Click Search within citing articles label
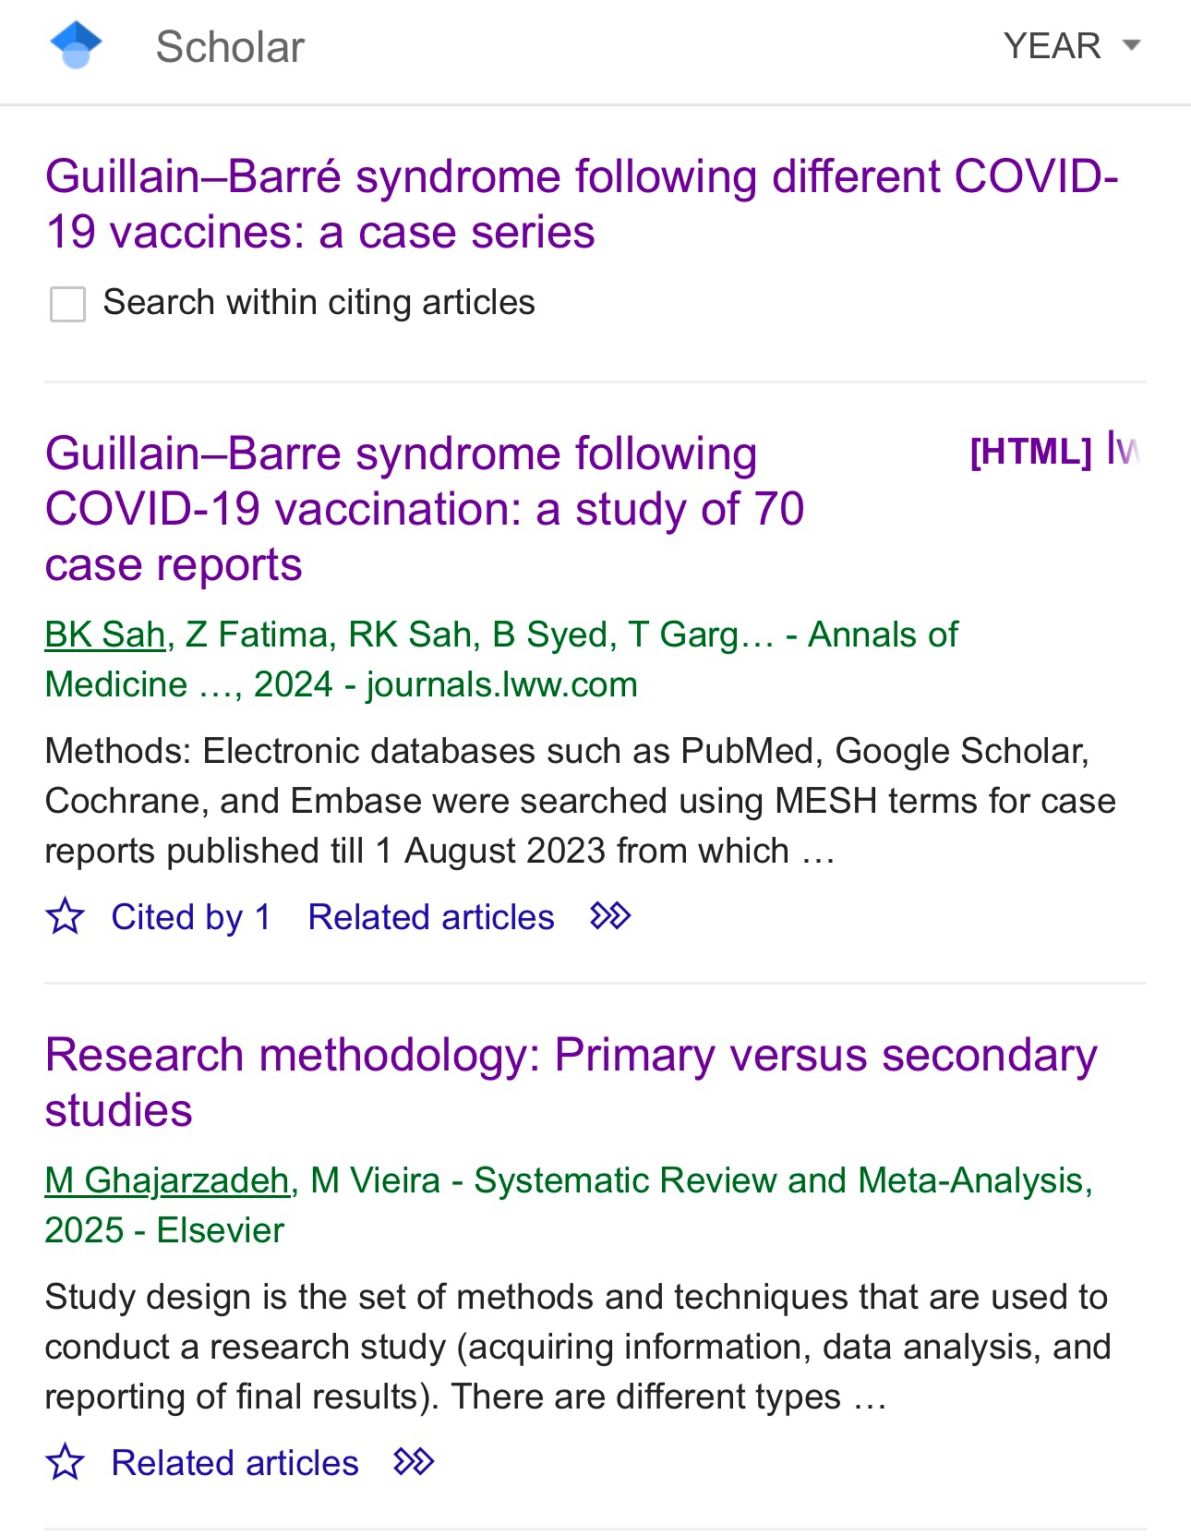The image size is (1191, 1536). tap(319, 302)
